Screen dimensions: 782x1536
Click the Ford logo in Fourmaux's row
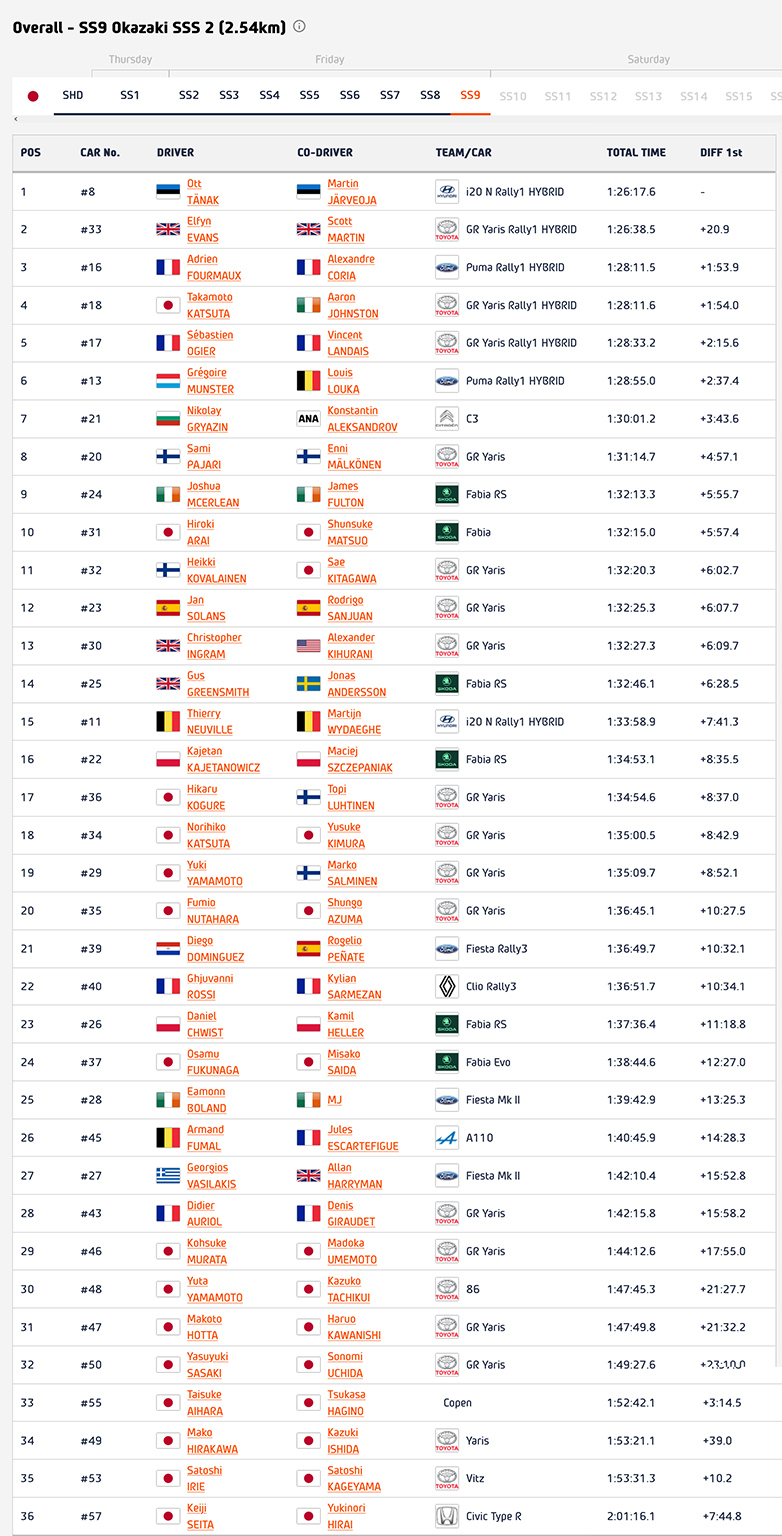tap(446, 268)
